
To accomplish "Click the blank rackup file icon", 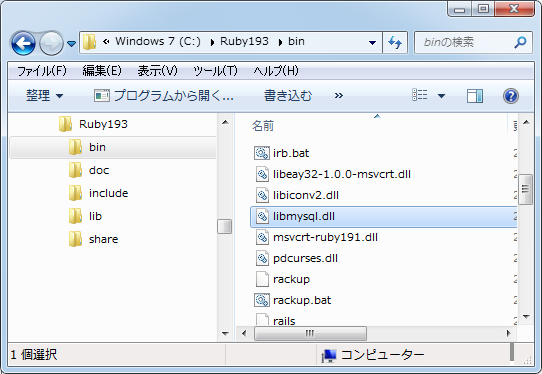I will coord(262,279).
